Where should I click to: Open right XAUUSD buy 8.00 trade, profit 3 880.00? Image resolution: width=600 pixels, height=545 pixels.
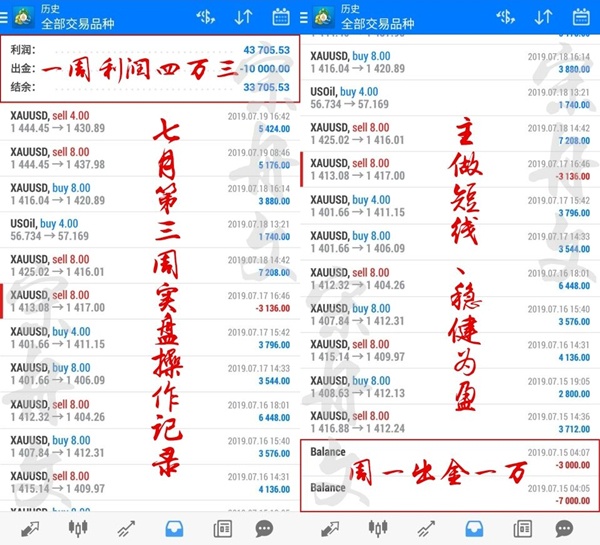click(450, 62)
